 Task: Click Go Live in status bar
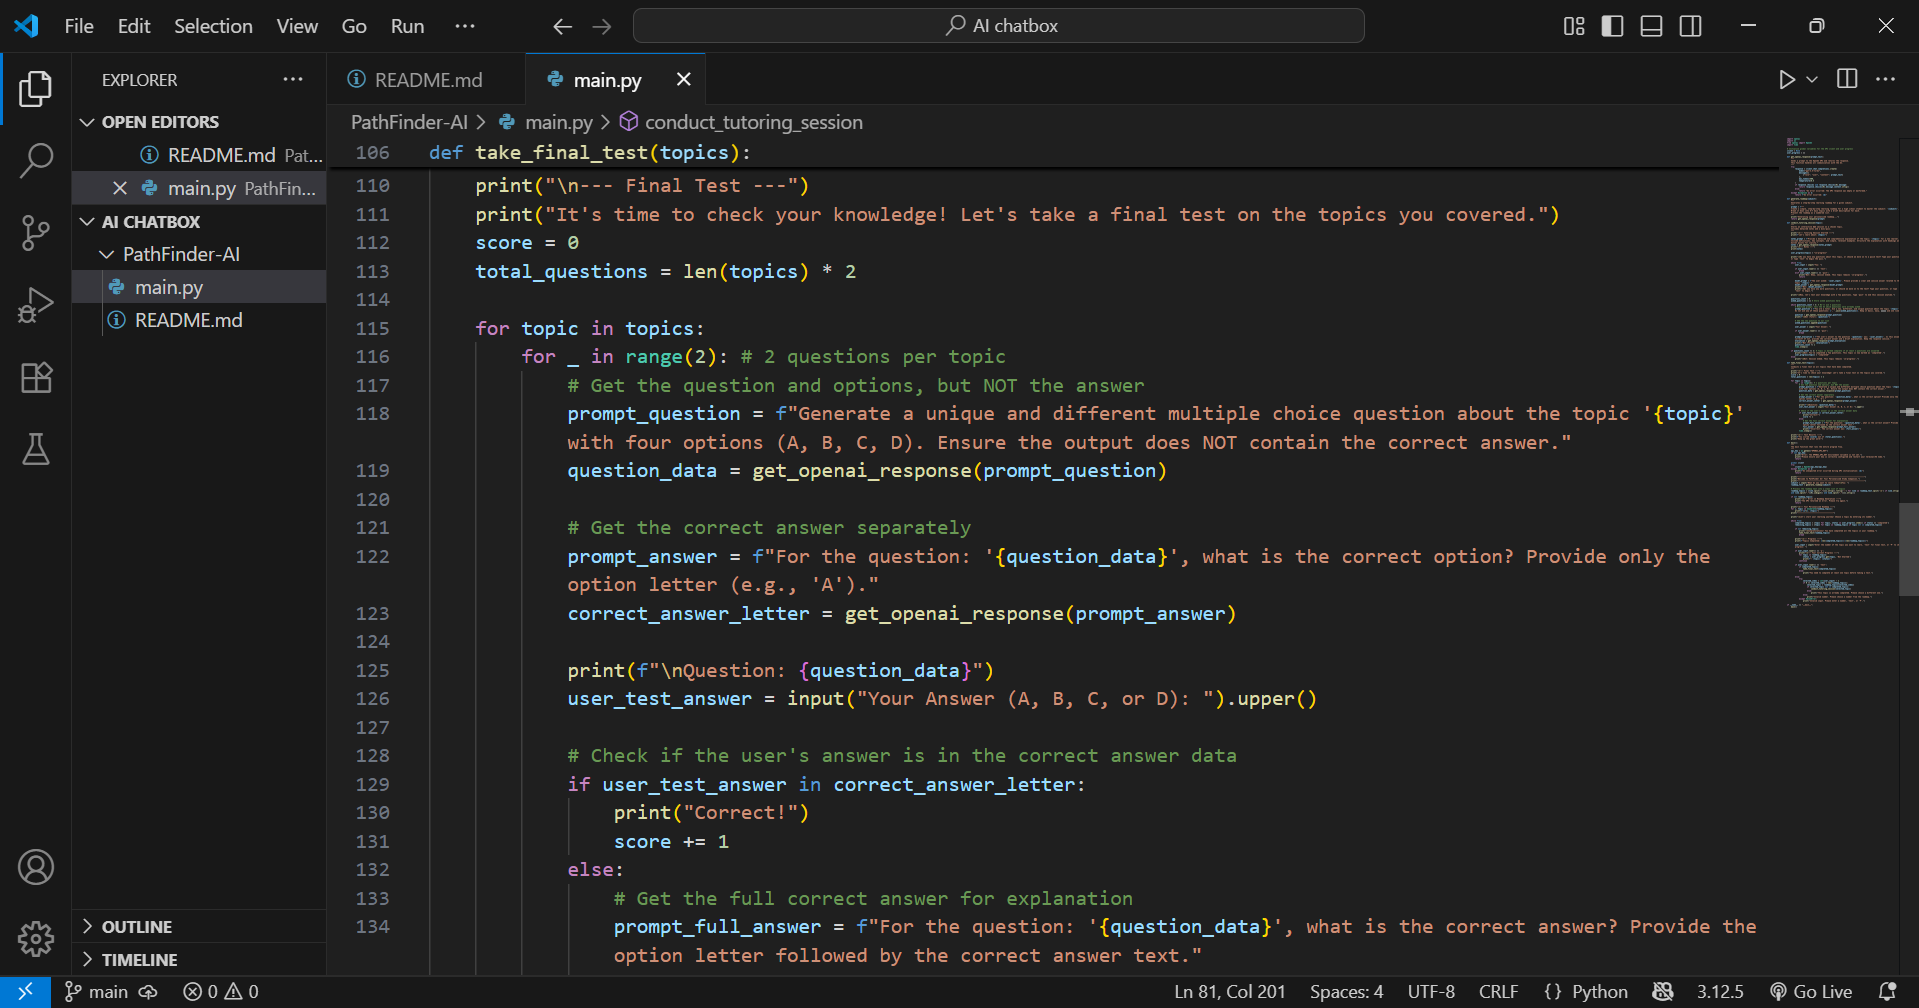coord(1811,992)
